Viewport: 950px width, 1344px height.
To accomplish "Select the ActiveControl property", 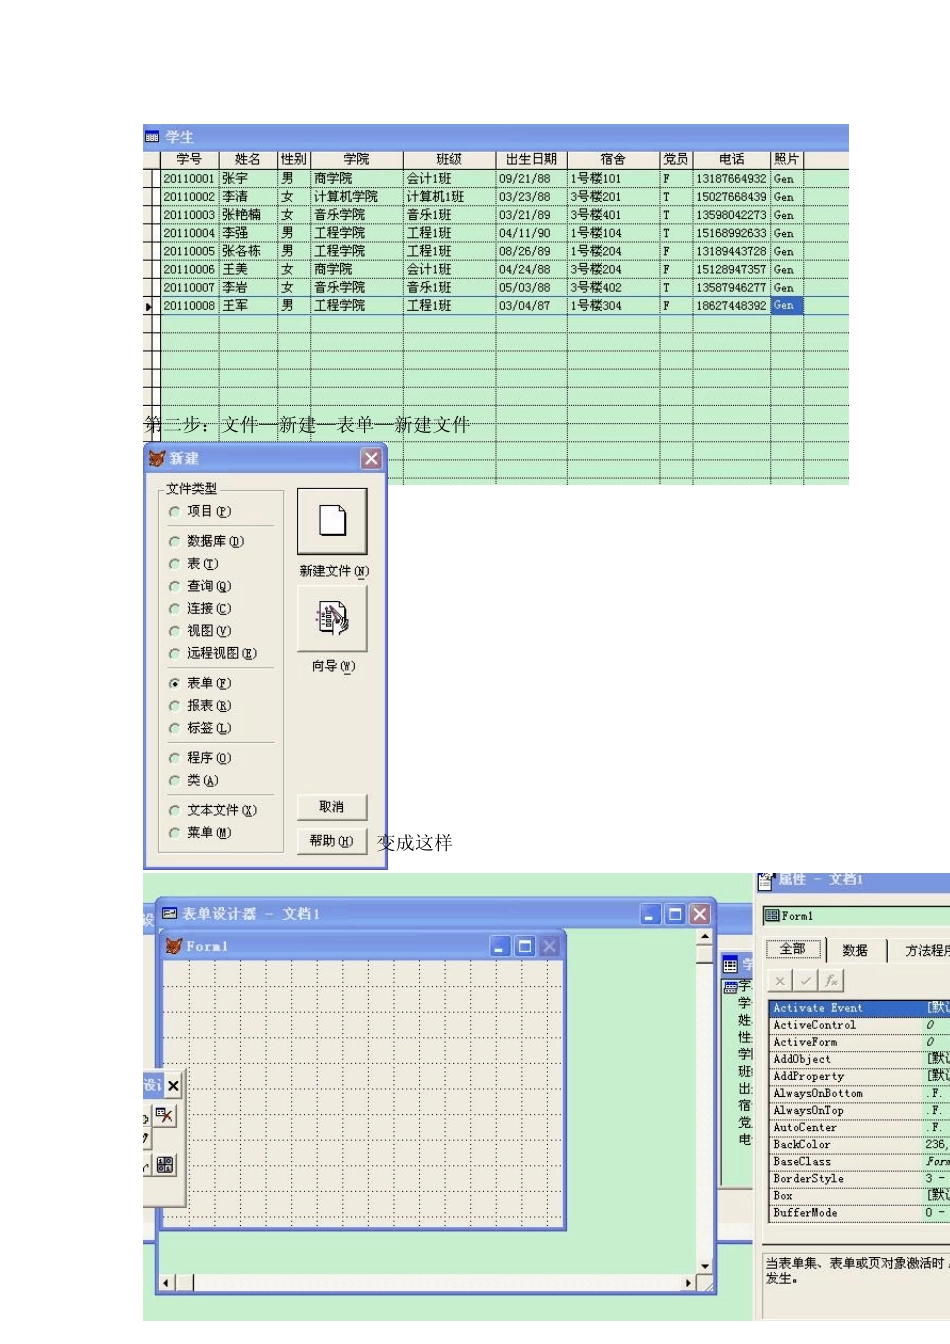I will click(x=859, y=1025).
